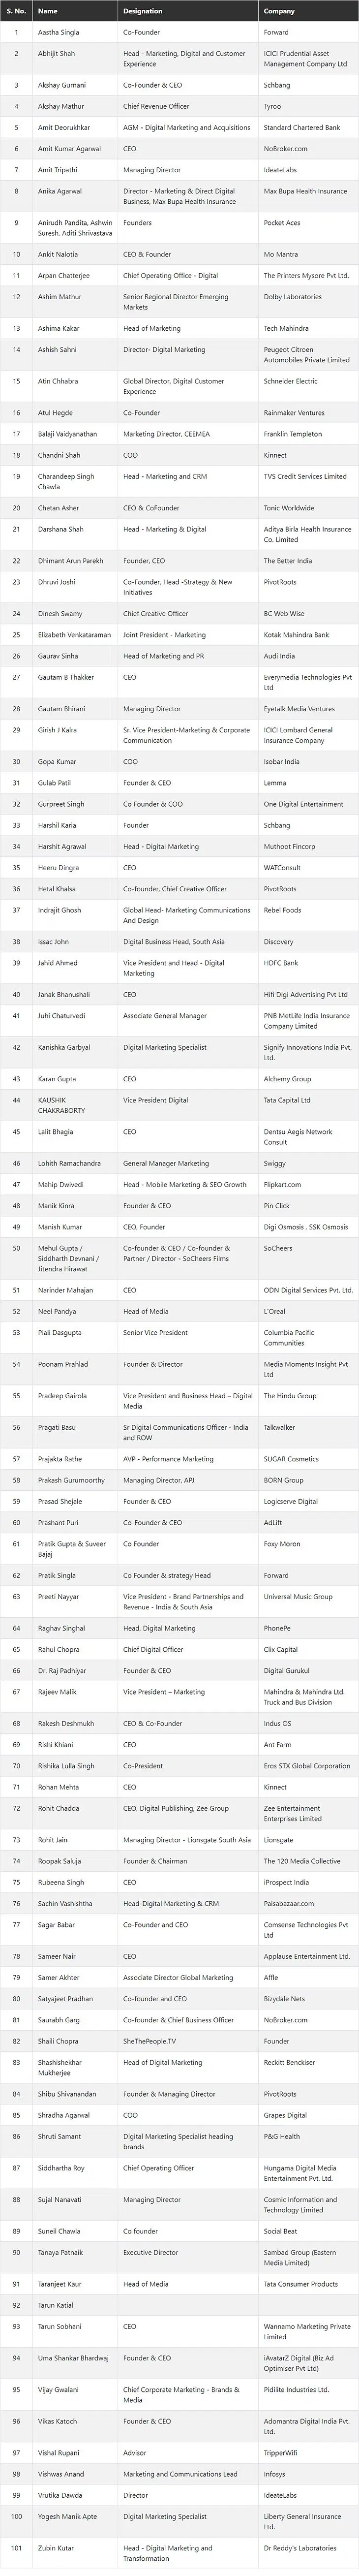Click the name Gopa Kumar

[57, 762]
